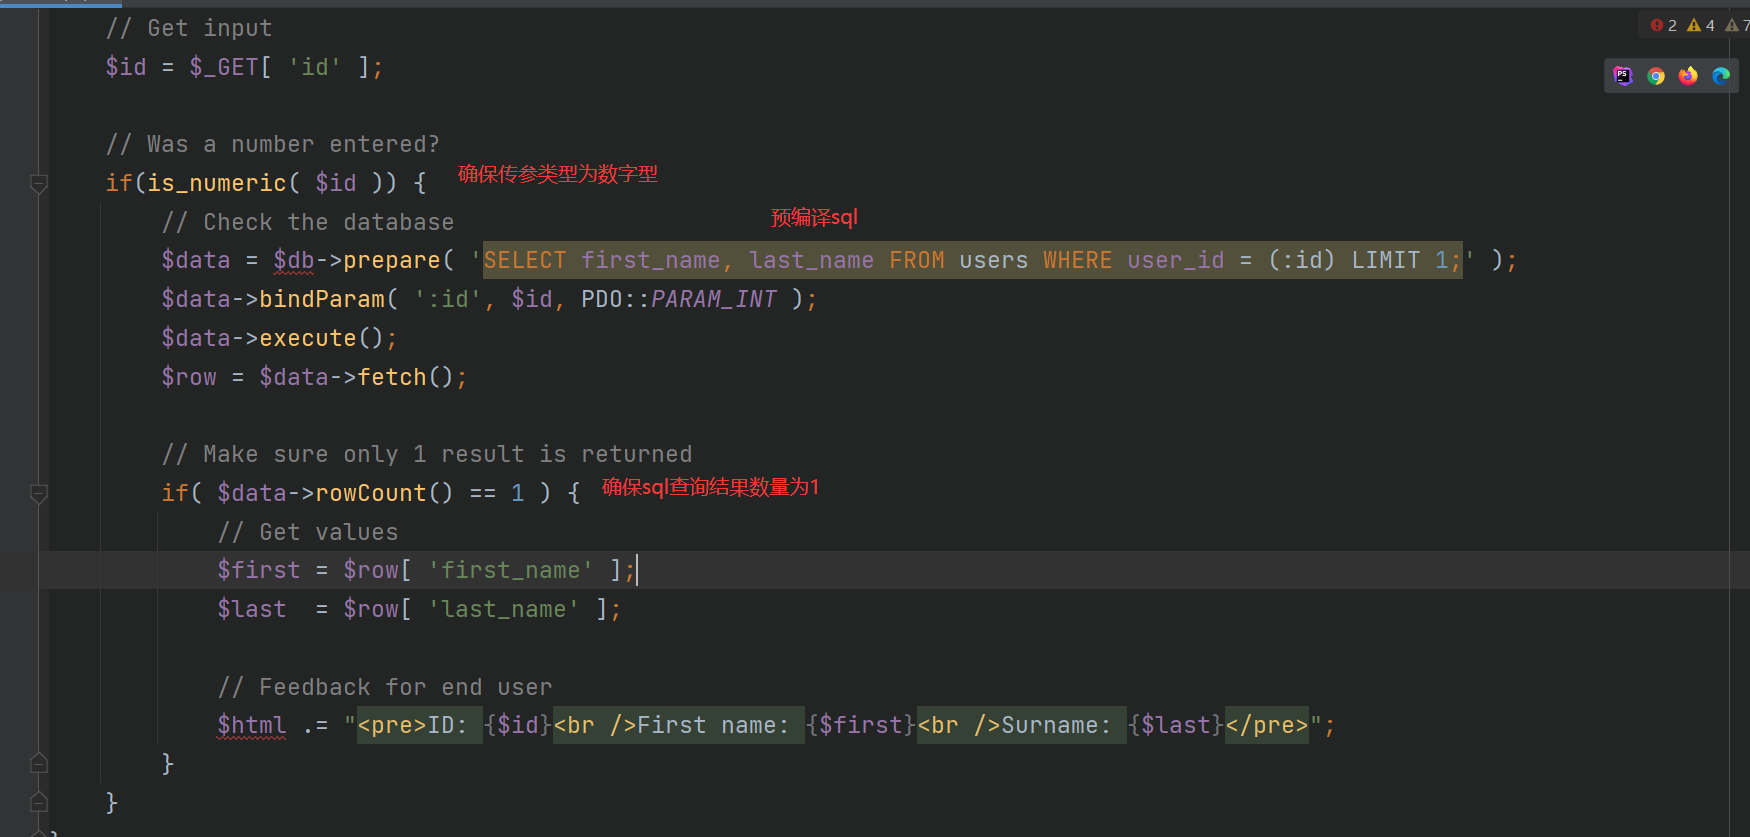This screenshot has height=837, width=1750.
Task: Click the WHERE keyword in SQL query
Action: click(1077, 260)
